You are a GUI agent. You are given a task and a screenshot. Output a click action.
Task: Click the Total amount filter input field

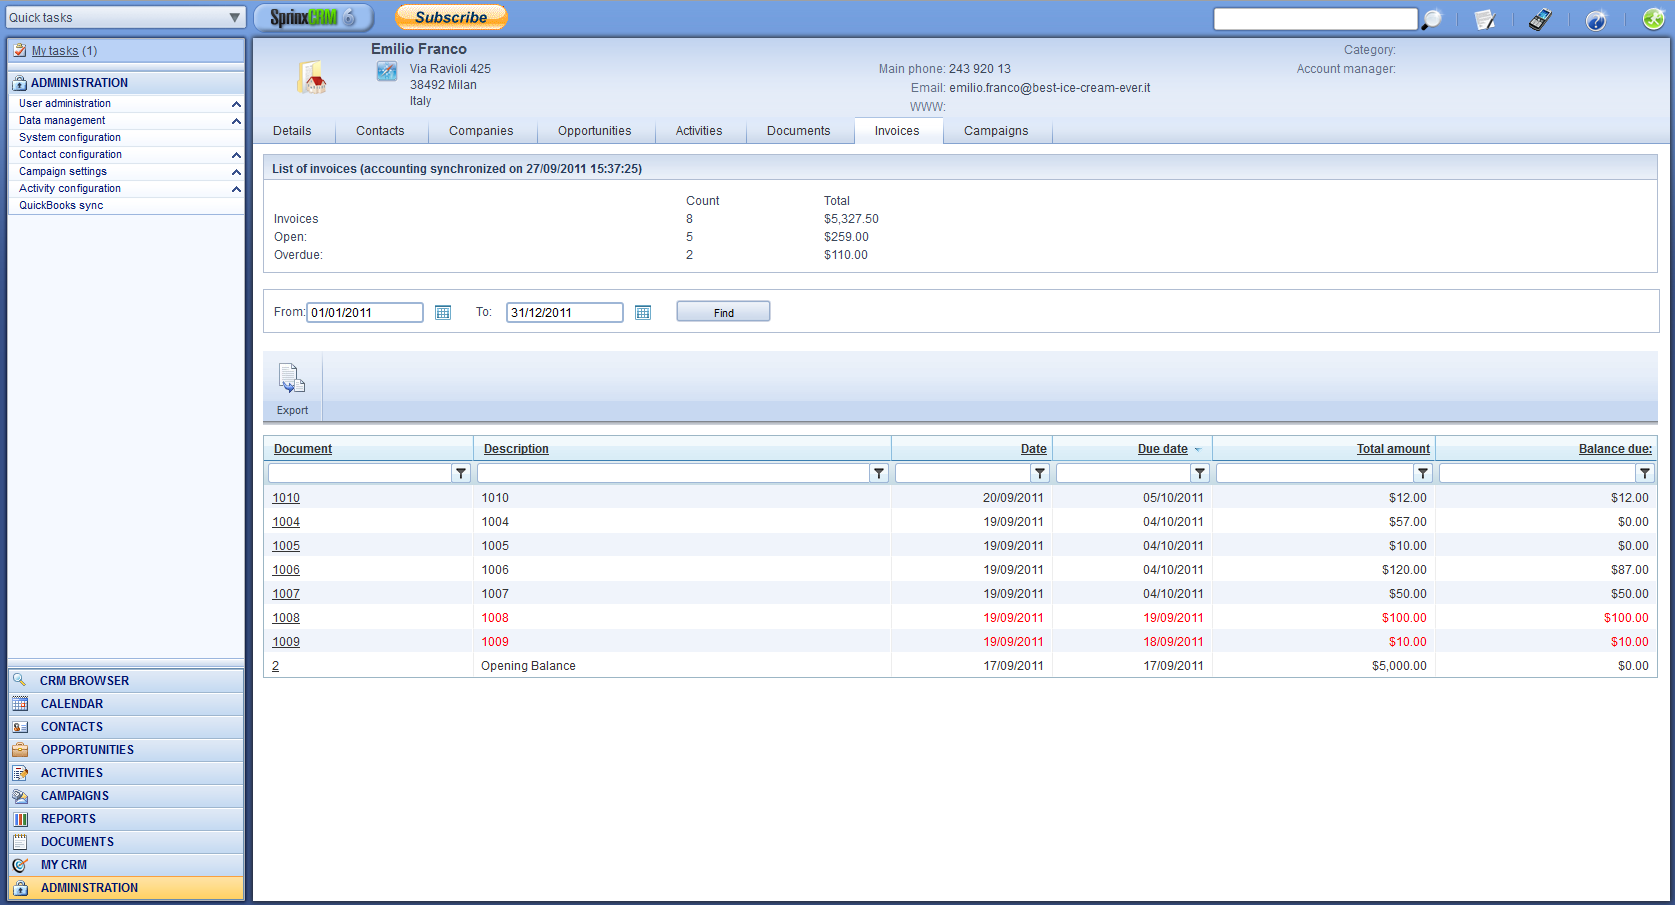[x=1314, y=473]
